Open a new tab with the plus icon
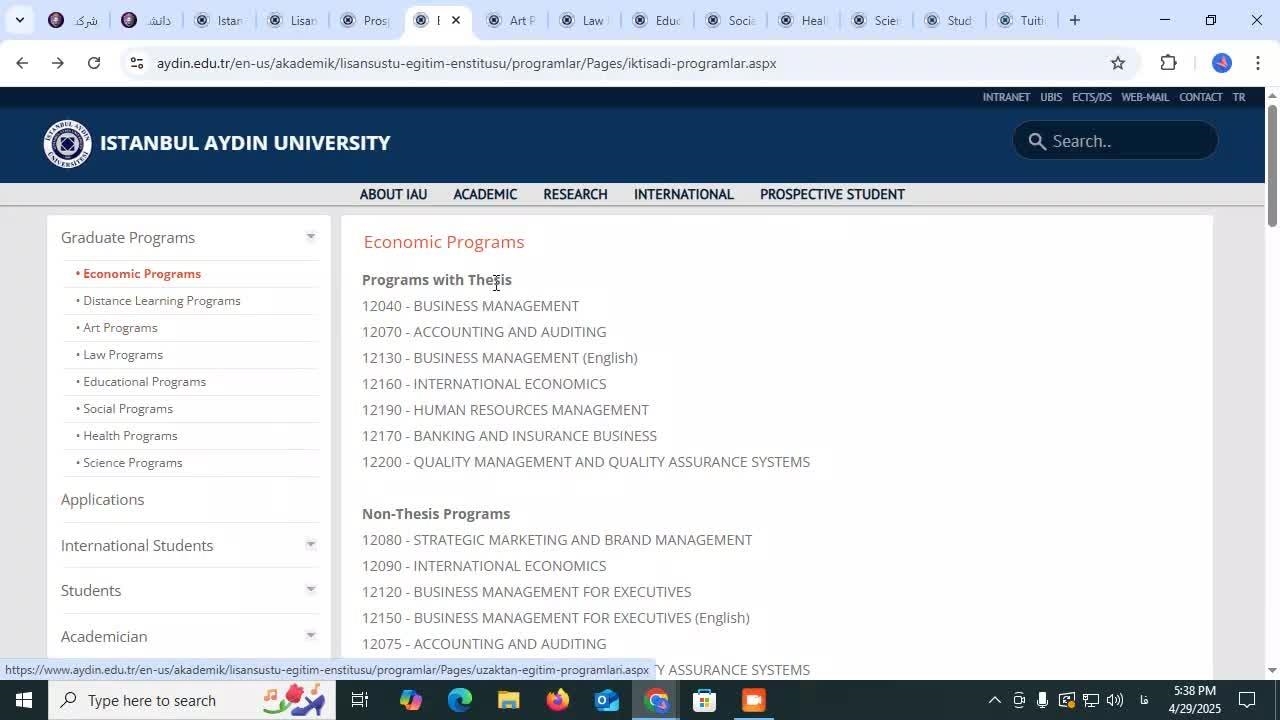 pyautogui.click(x=1074, y=20)
